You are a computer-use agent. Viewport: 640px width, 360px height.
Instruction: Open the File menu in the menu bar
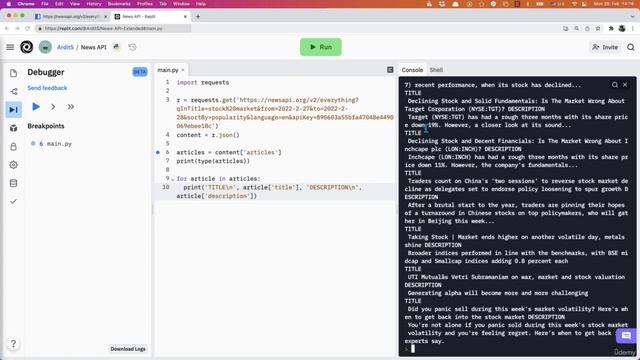(45, 4)
